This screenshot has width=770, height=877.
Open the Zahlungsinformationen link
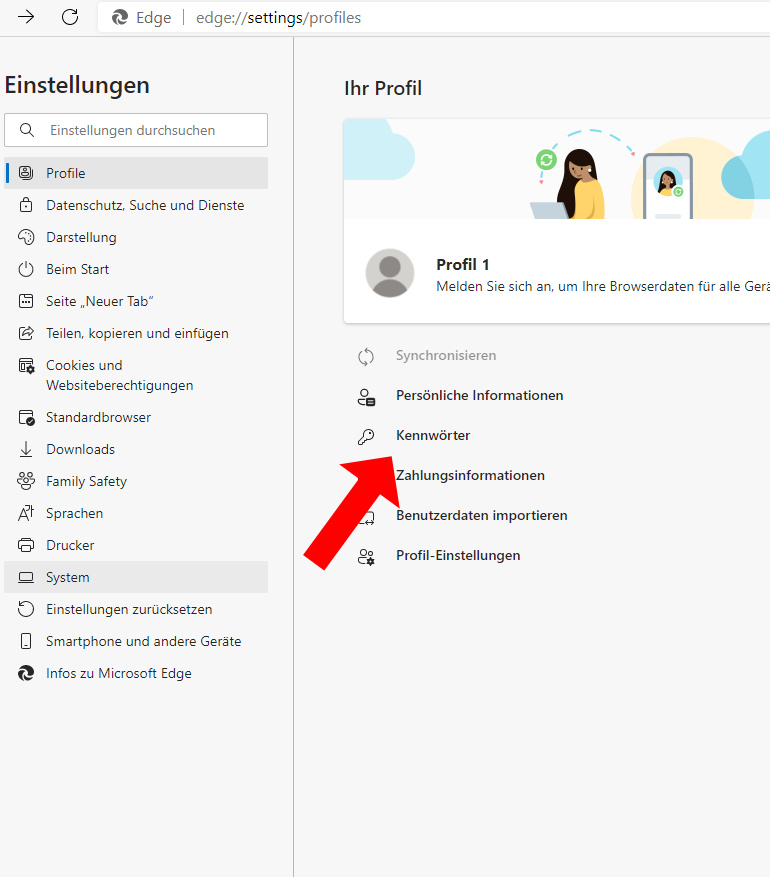click(470, 476)
